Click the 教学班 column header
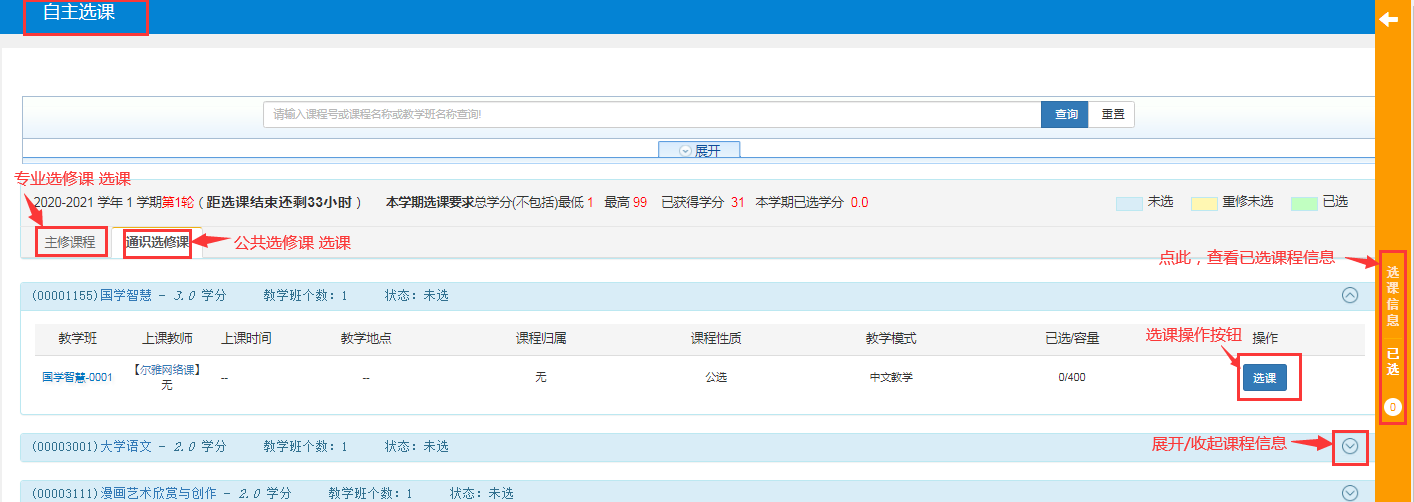 (77, 338)
